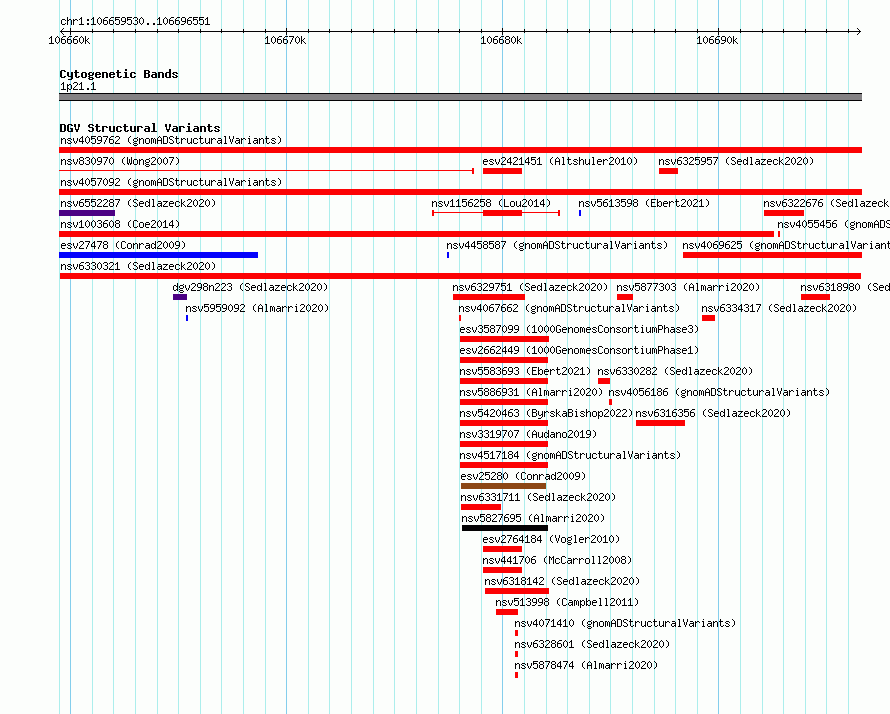Open the nsv6318980 variant label
This screenshot has width=890, height=714.
(845, 287)
